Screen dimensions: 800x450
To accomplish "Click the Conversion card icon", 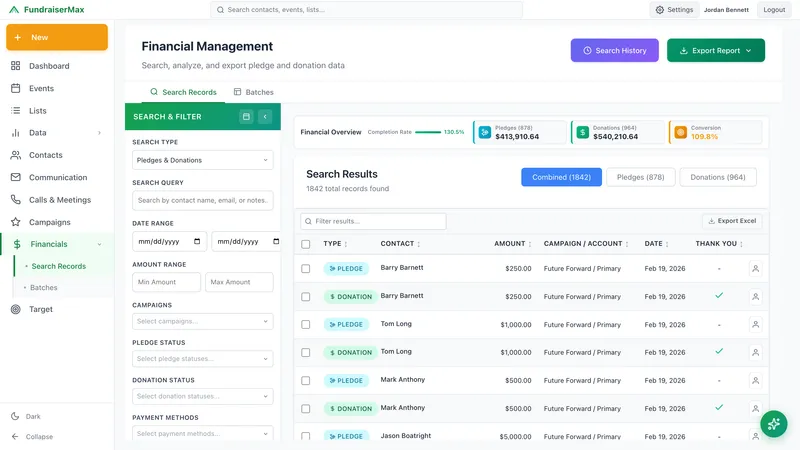I will 681,133.
